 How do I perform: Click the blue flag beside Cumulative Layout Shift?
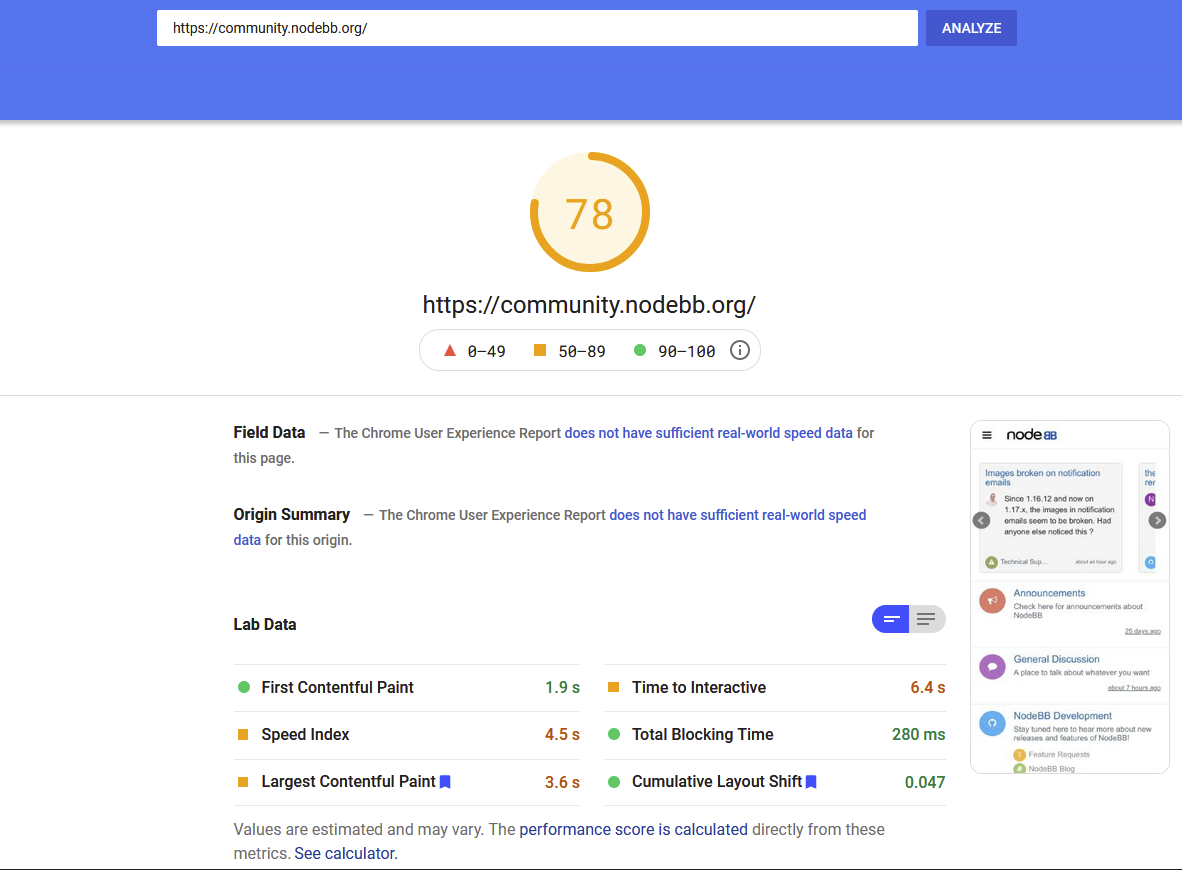click(x=810, y=781)
